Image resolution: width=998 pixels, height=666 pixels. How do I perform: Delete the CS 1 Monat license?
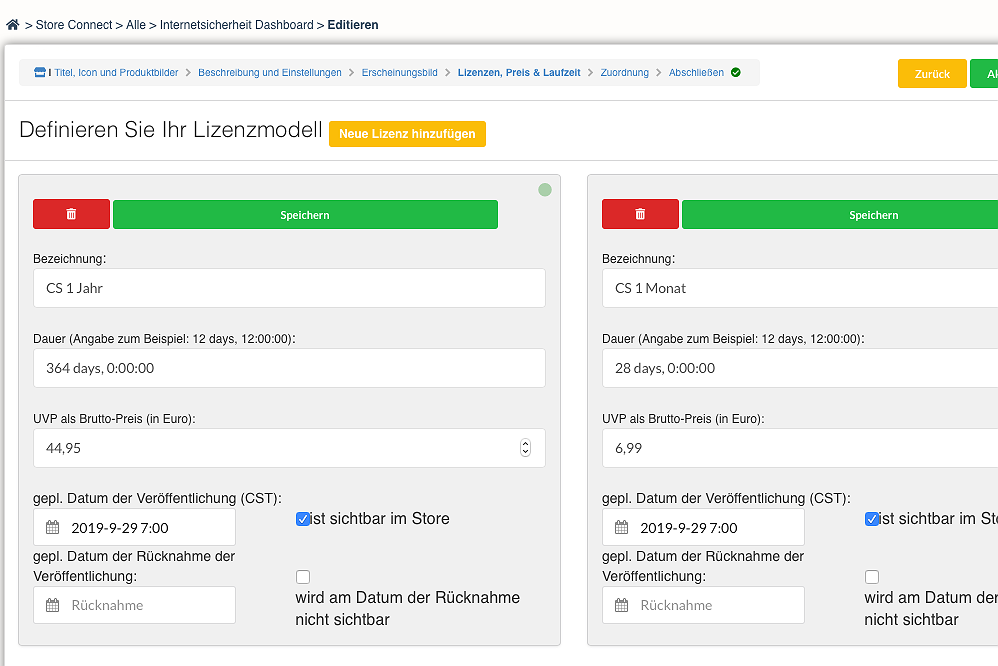(640, 214)
